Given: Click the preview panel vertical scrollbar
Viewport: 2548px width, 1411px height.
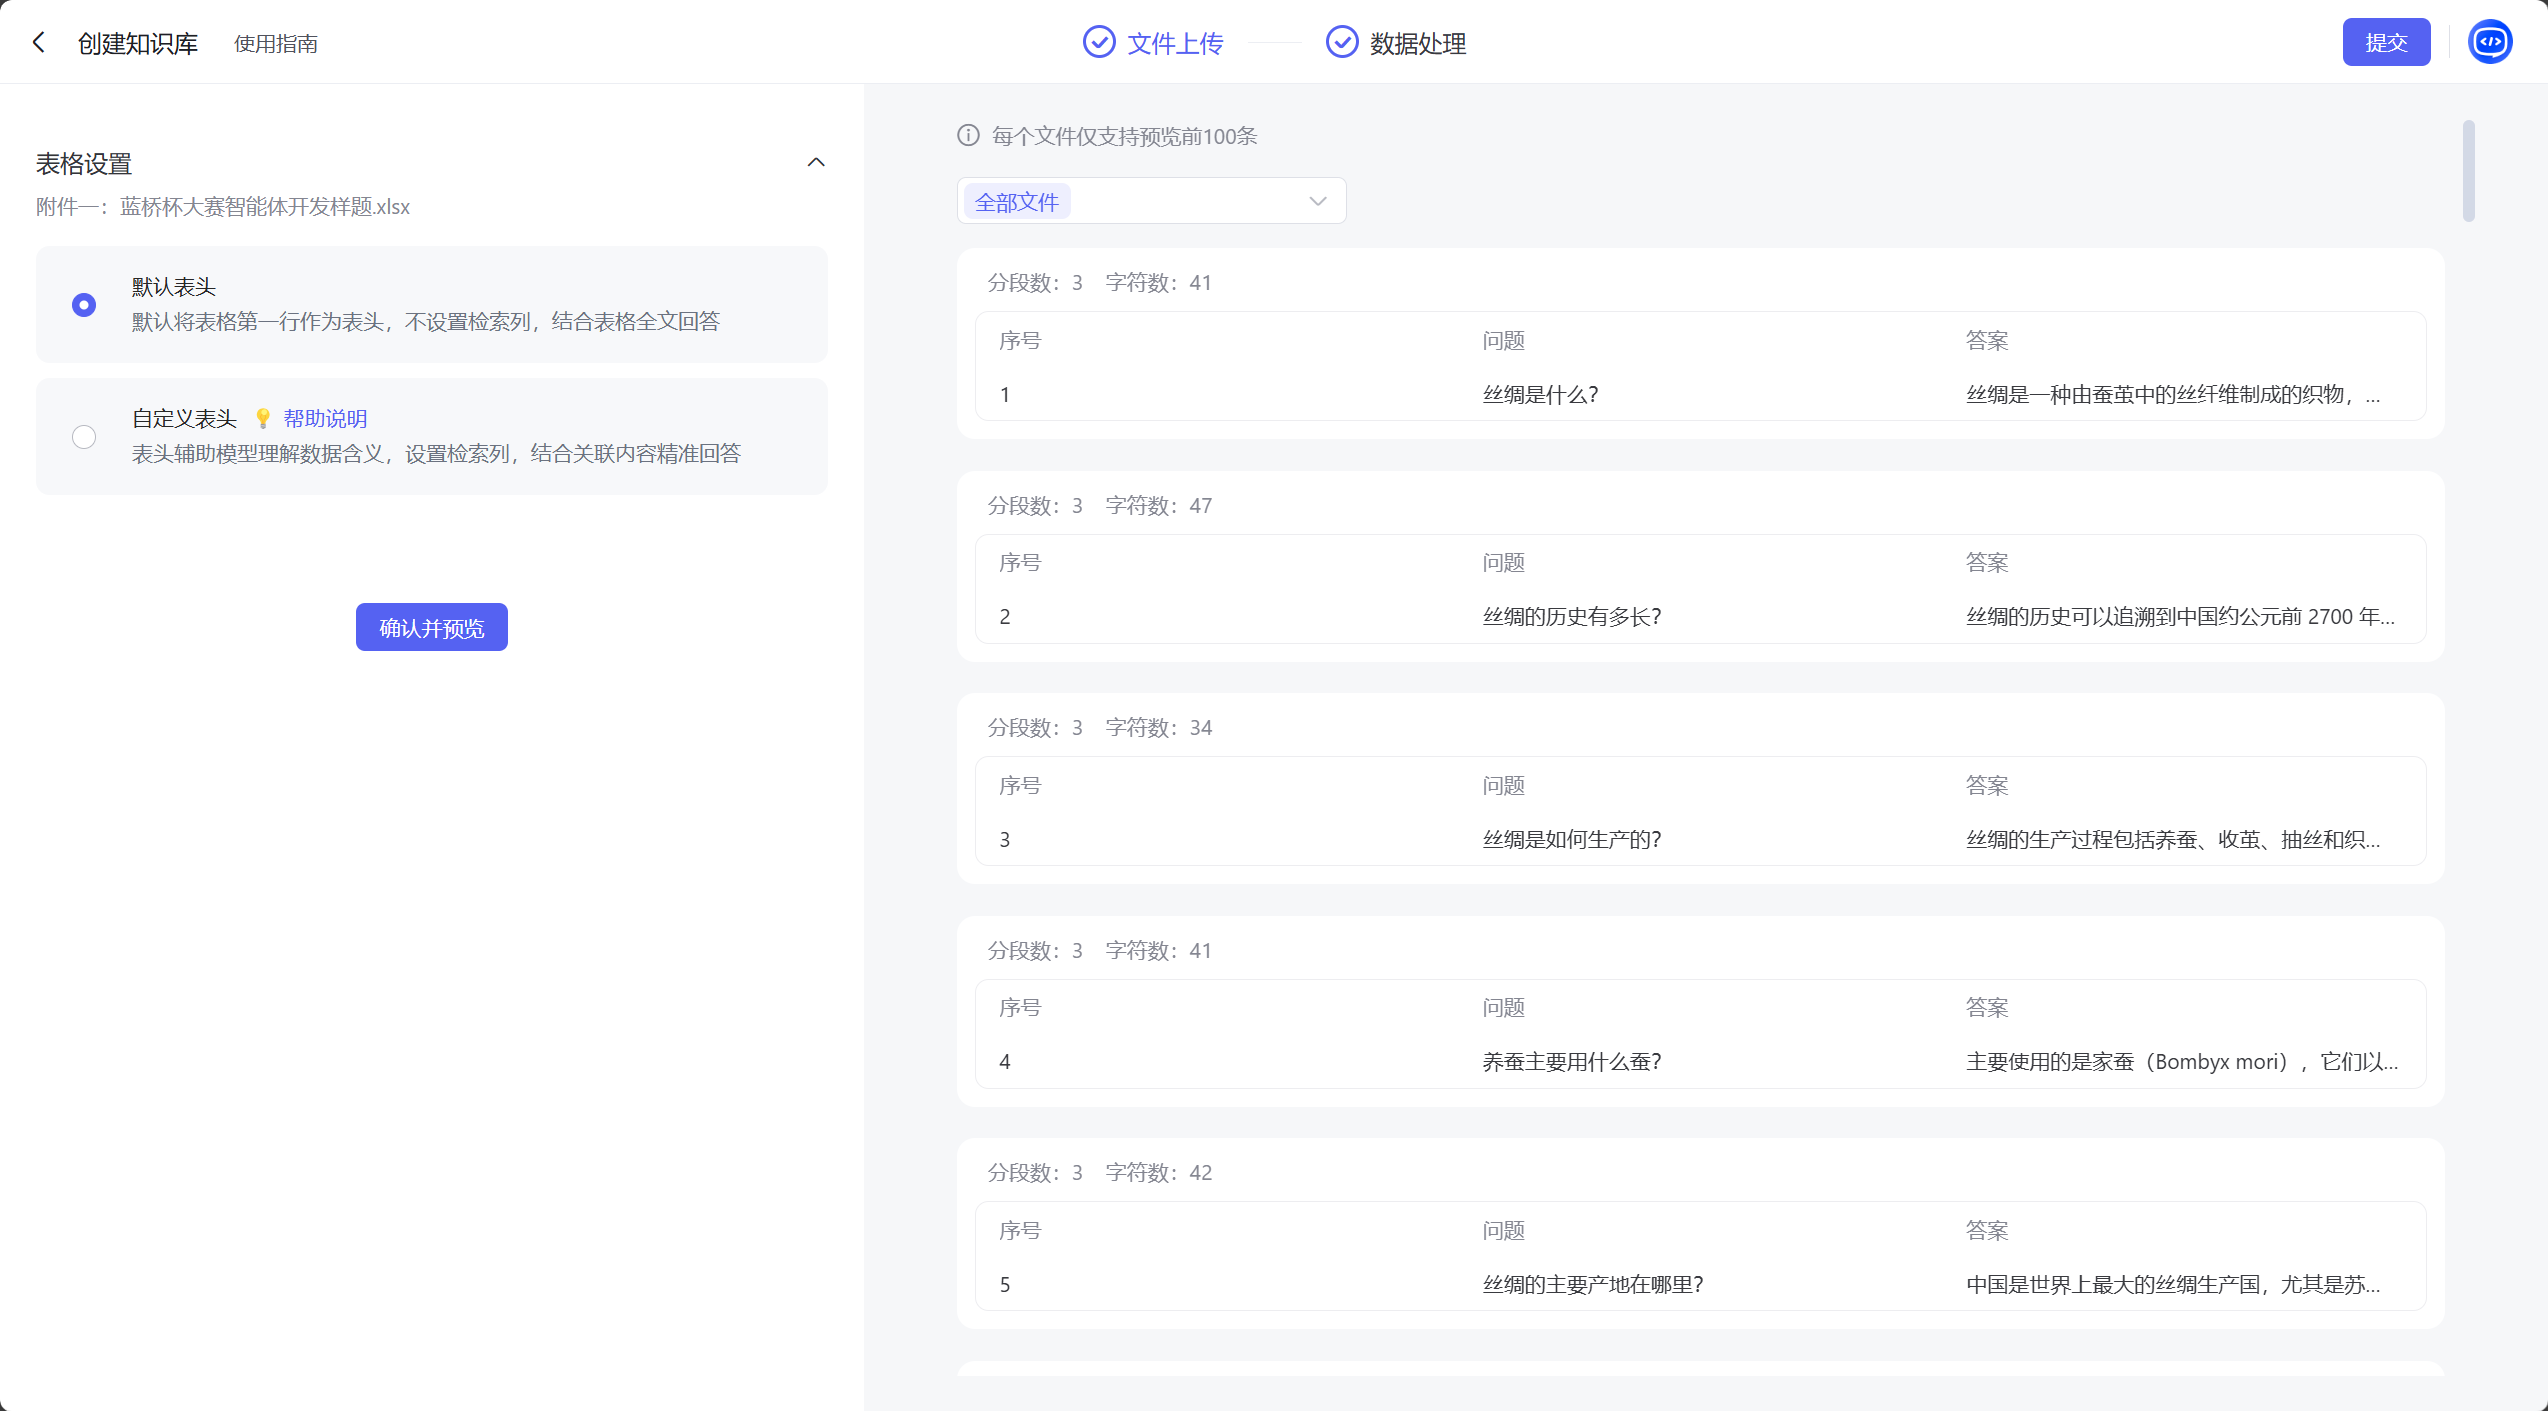Looking at the screenshot, I should (x=2468, y=171).
